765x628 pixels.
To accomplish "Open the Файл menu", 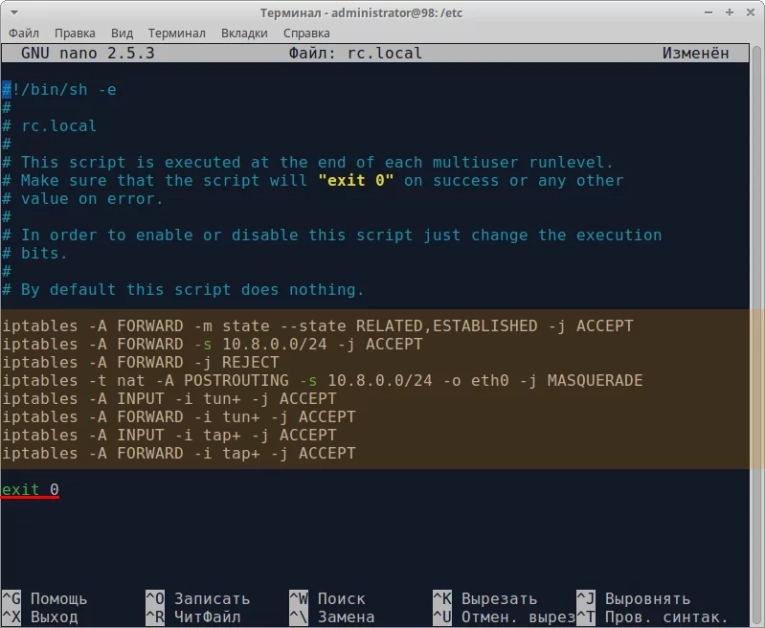I will (x=23, y=33).
